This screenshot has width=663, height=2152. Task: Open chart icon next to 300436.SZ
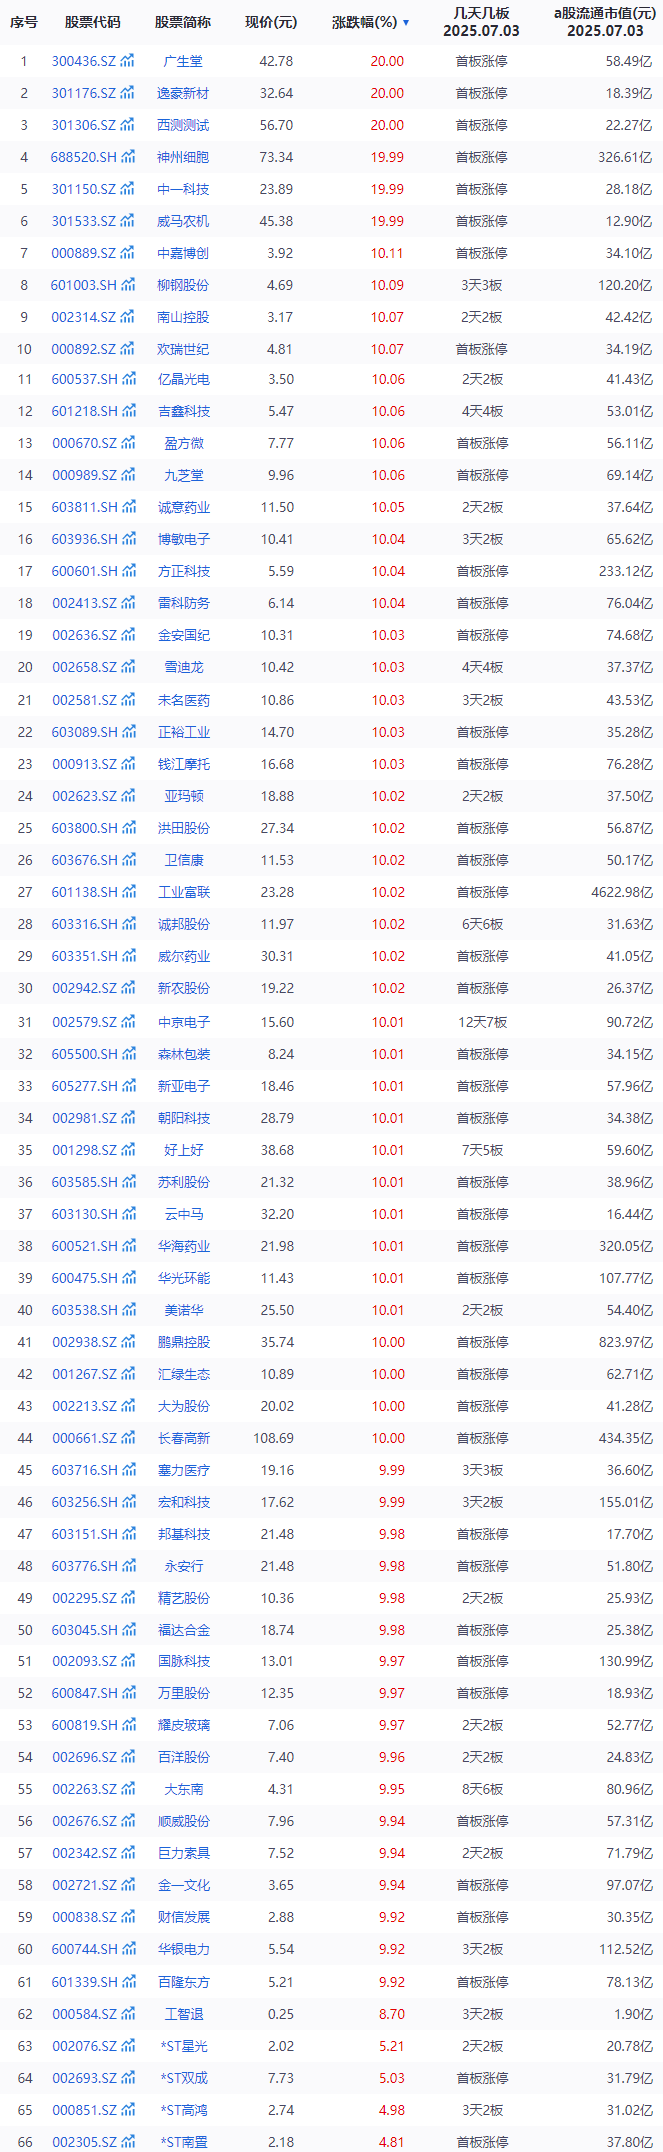(x=127, y=61)
